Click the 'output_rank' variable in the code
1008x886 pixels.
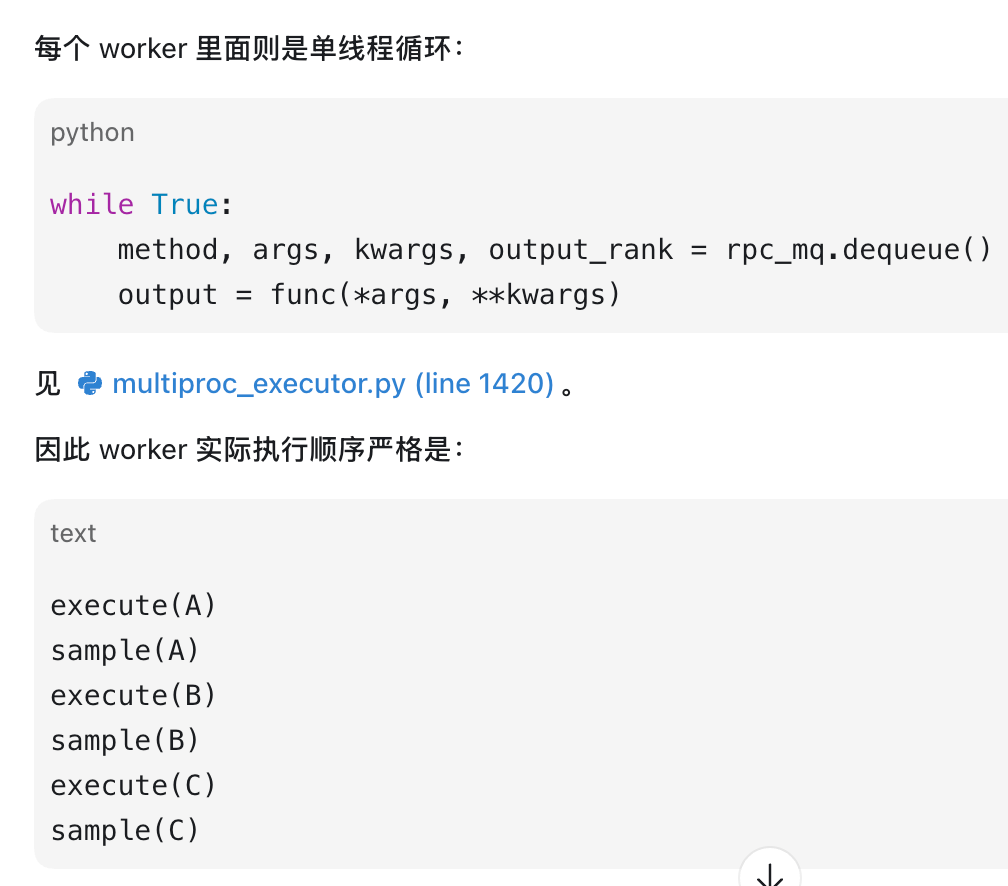[x=580, y=249]
